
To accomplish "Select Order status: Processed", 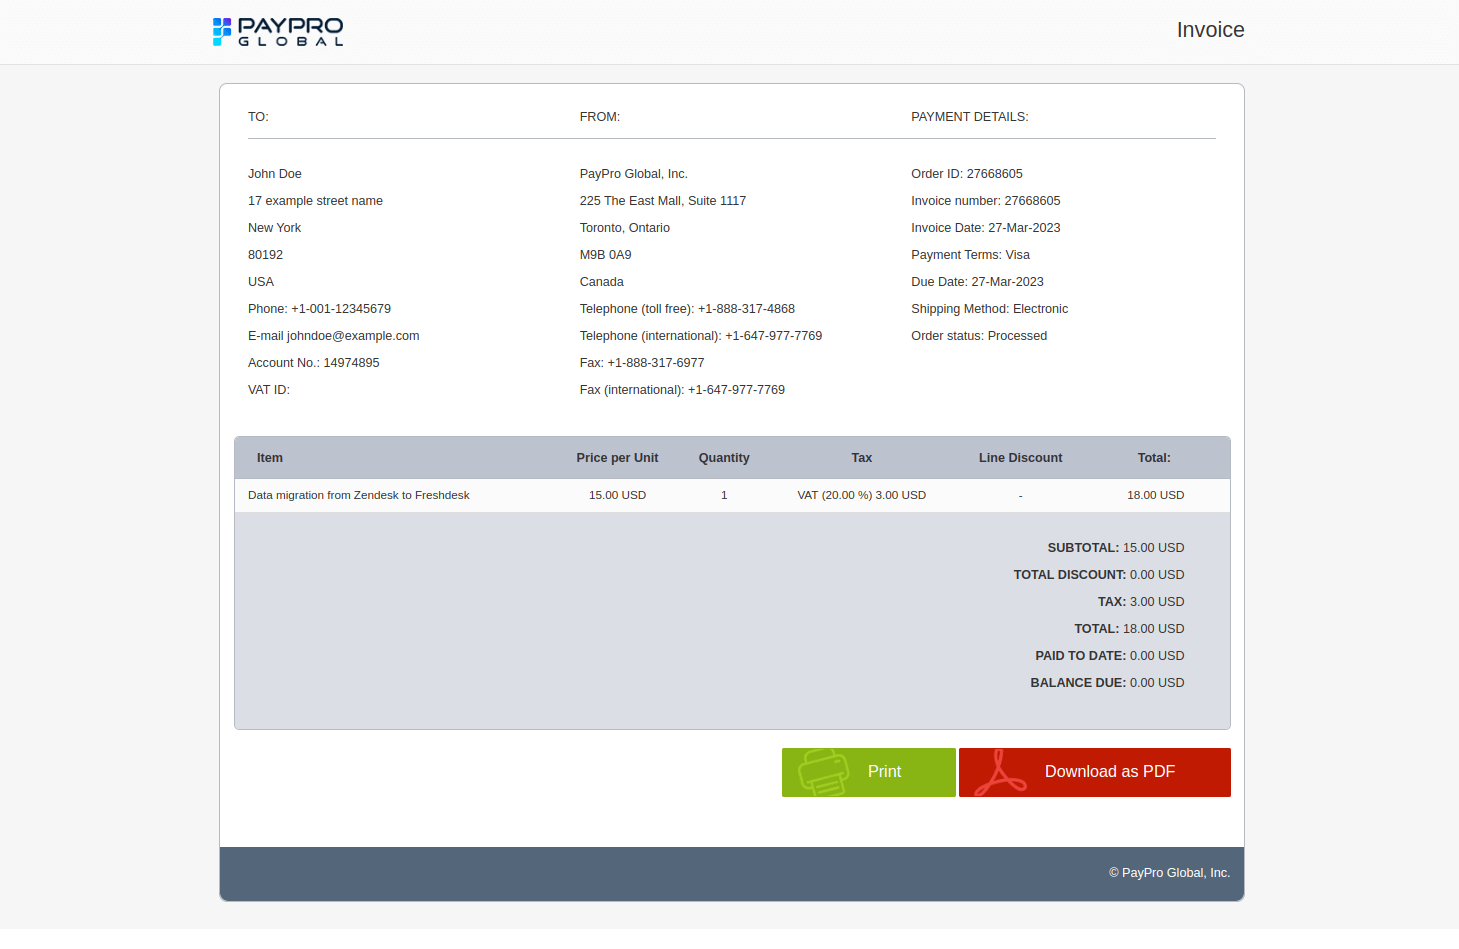I will pyautogui.click(x=979, y=336).
